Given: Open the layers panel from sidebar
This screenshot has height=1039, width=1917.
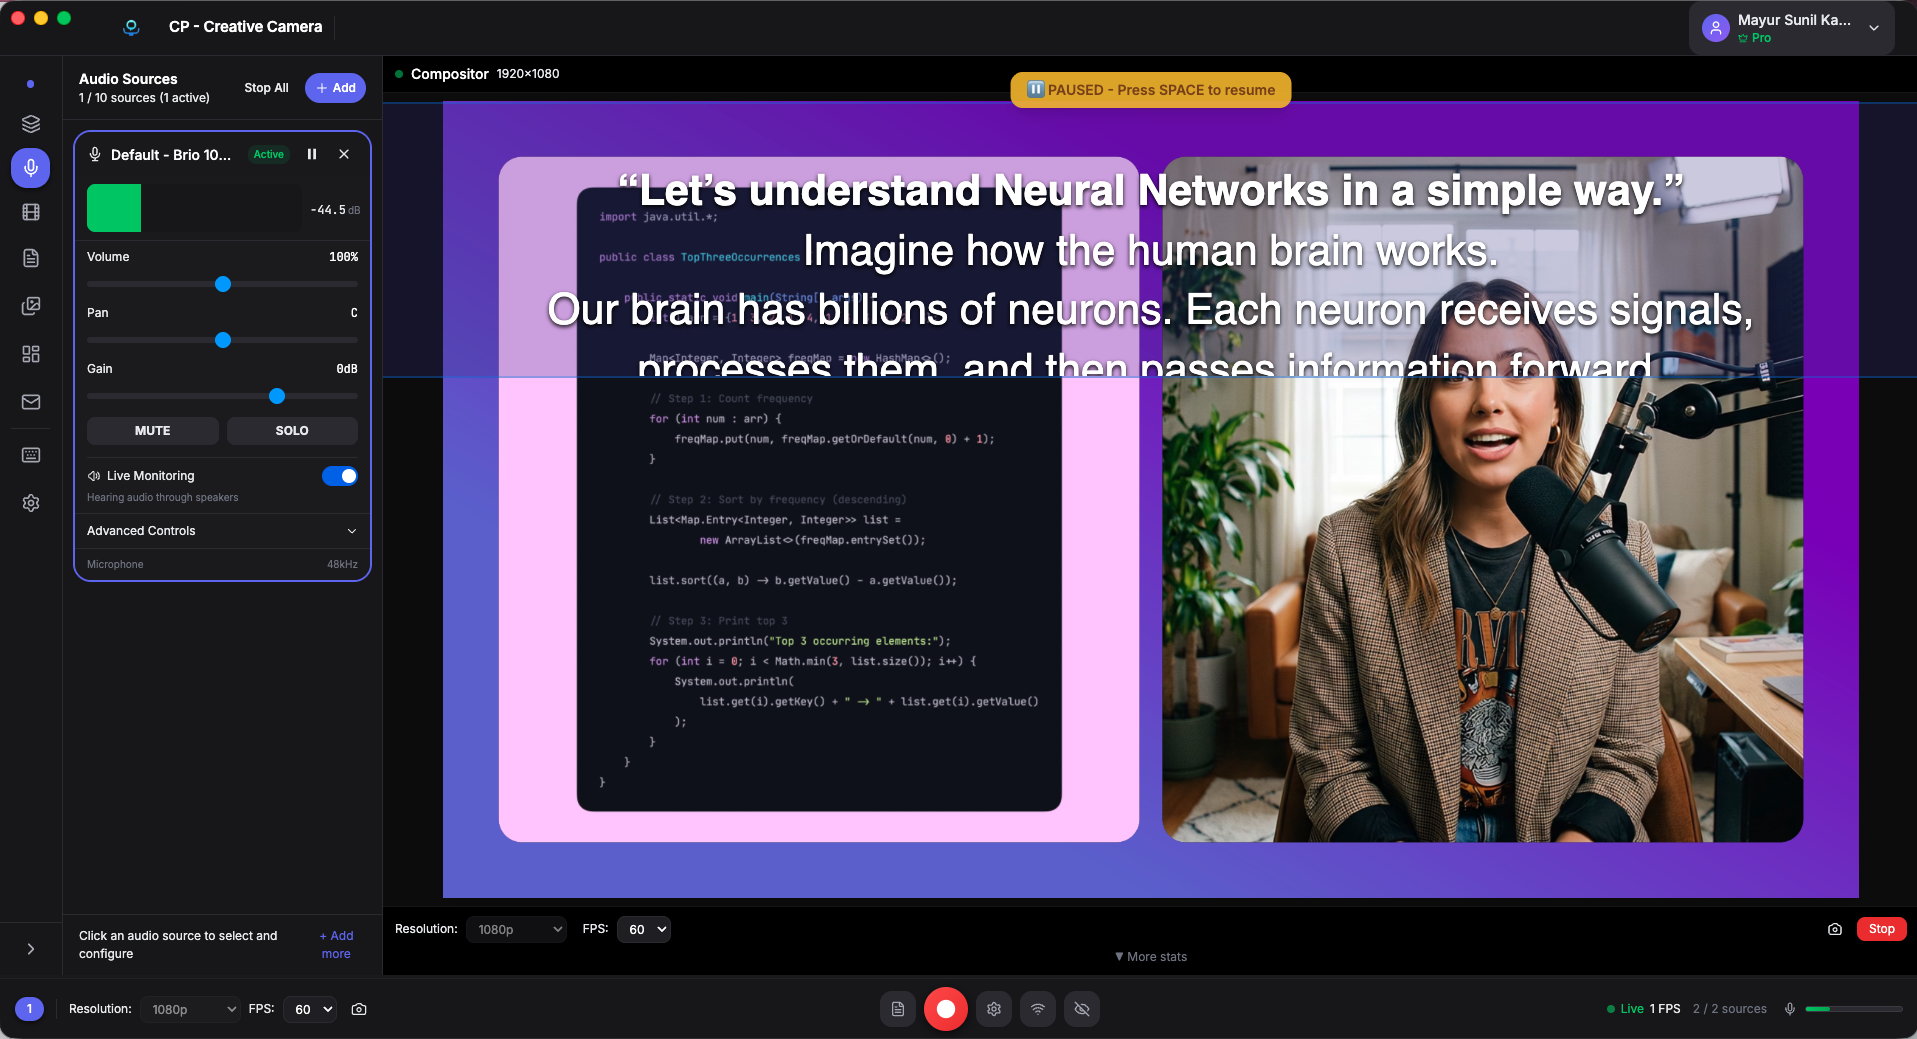Looking at the screenshot, I should click(31, 124).
